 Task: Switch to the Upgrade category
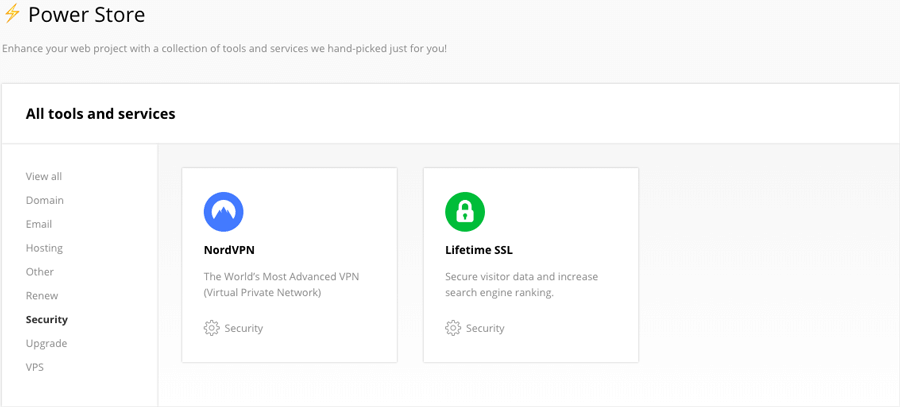[46, 343]
